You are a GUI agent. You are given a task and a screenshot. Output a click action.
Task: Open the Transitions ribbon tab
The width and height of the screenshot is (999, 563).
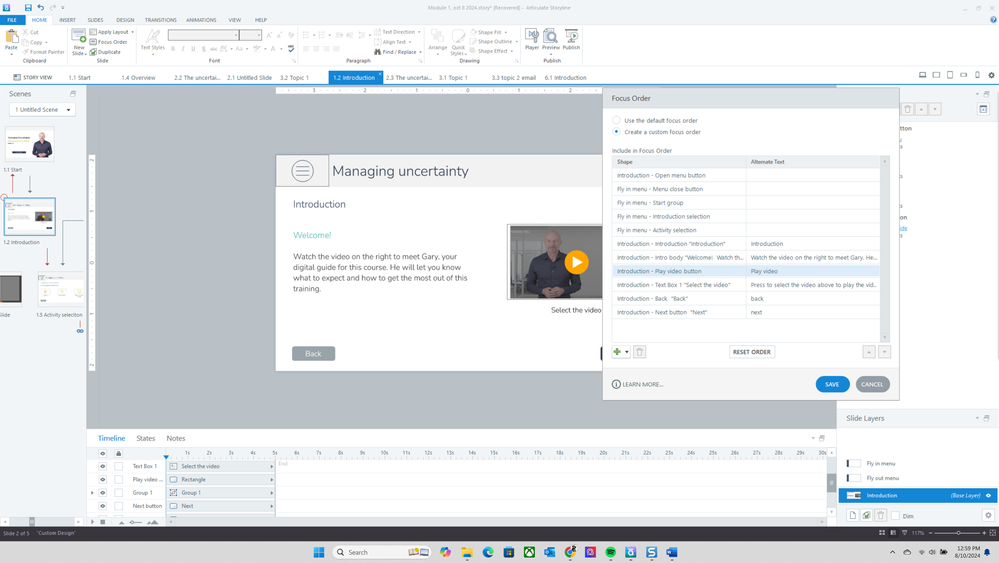coord(160,20)
